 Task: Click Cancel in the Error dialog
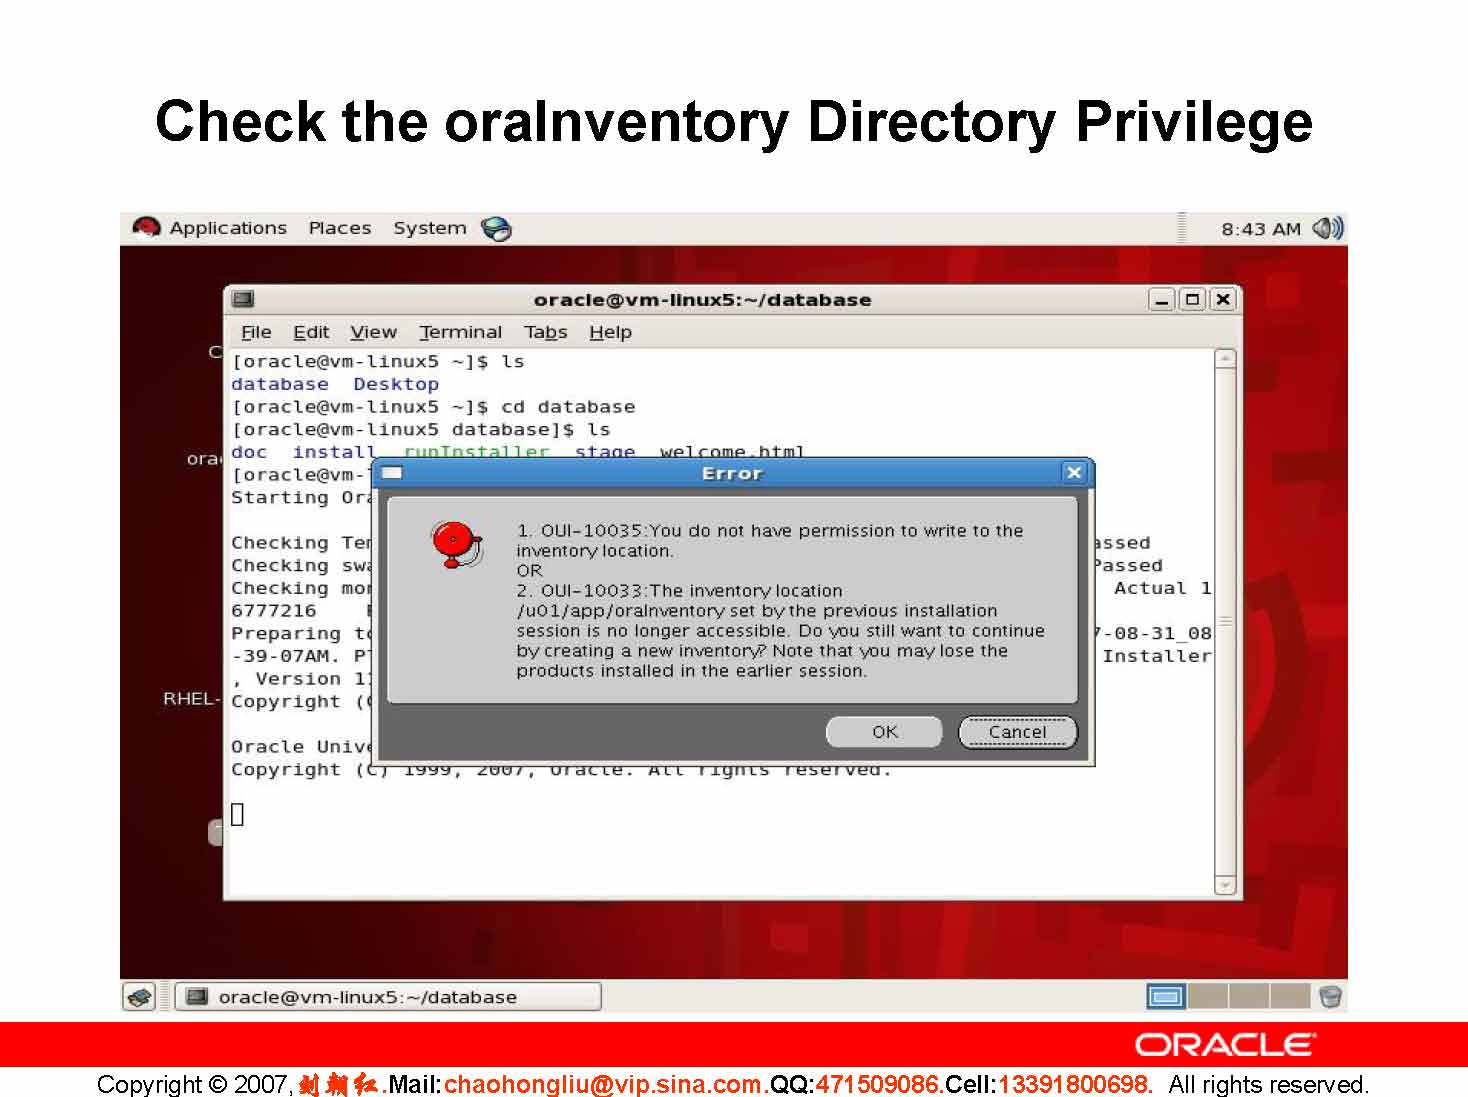pyautogui.click(x=1017, y=732)
